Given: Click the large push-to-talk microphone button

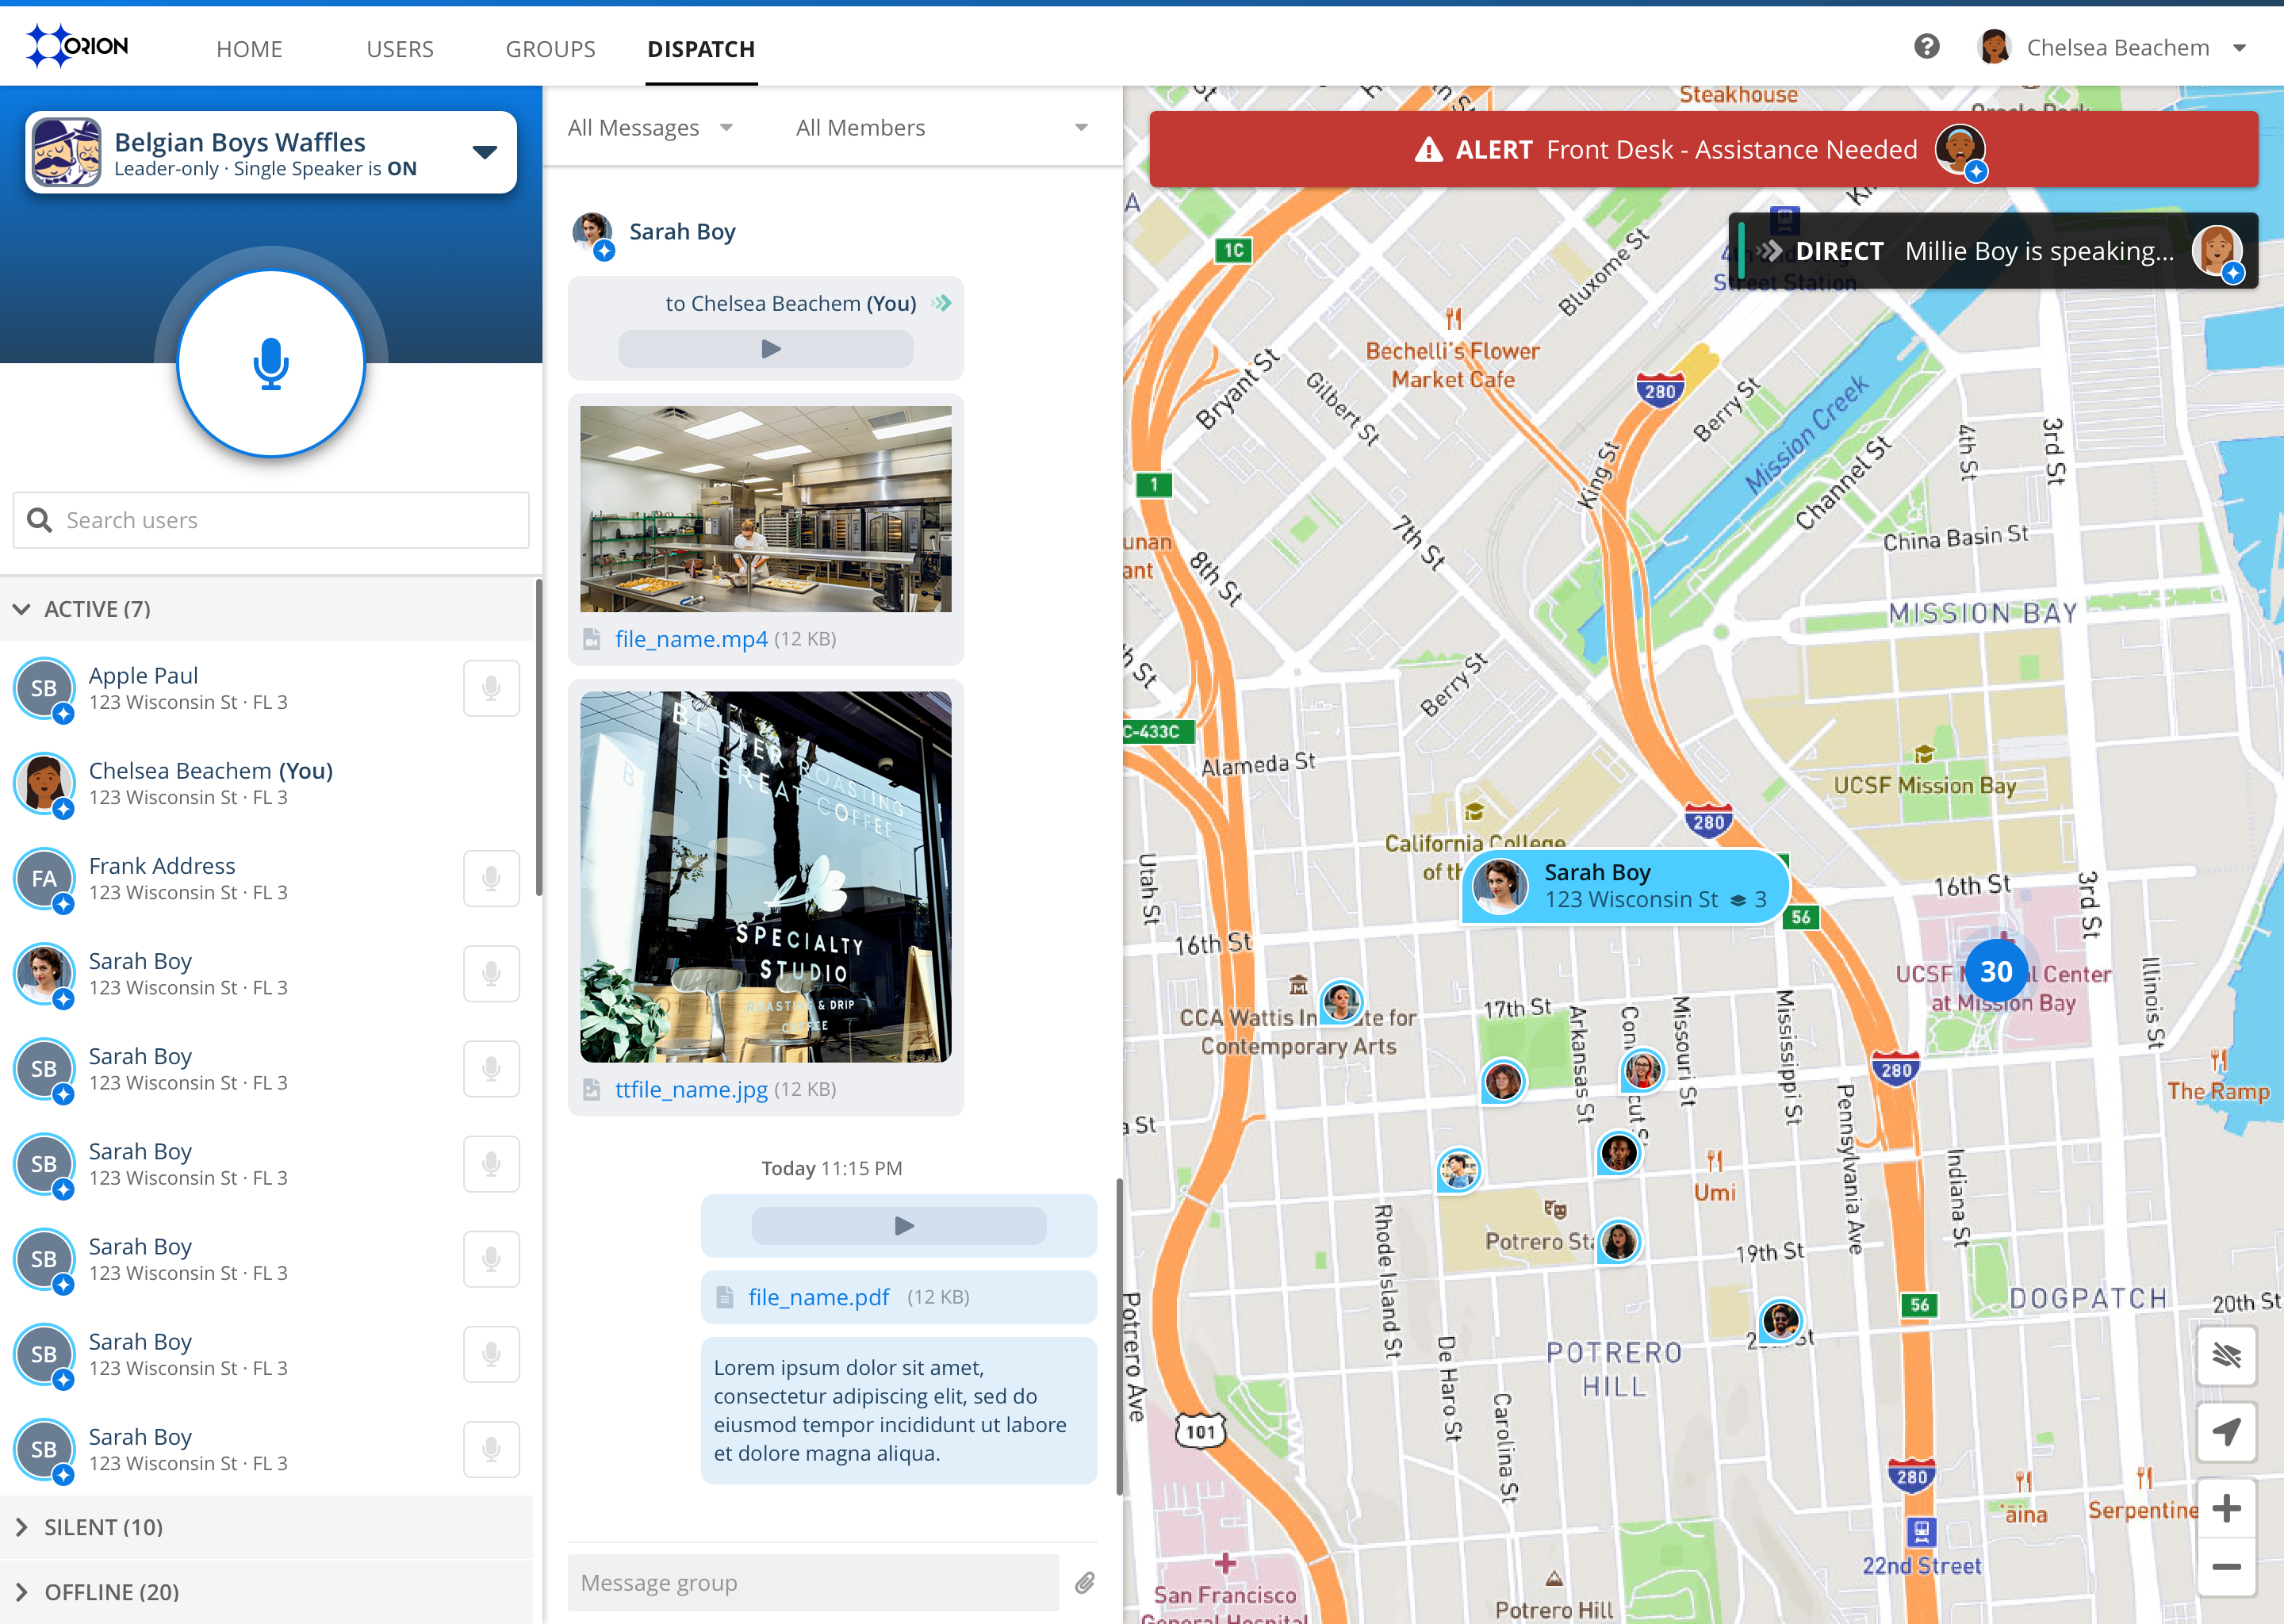Looking at the screenshot, I should pyautogui.click(x=271, y=363).
